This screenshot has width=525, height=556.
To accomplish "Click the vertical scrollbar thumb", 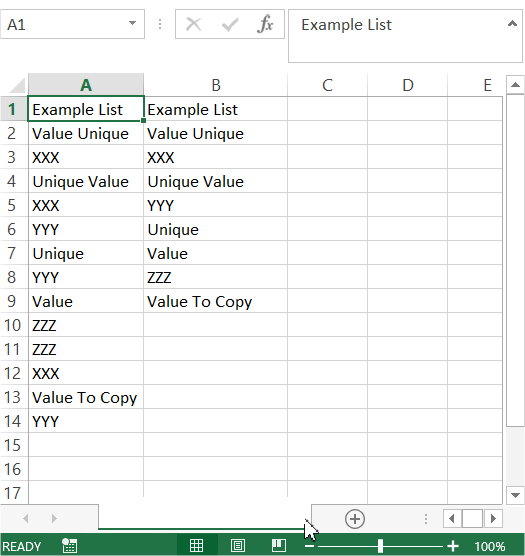I will pyautogui.click(x=515, y=261).
